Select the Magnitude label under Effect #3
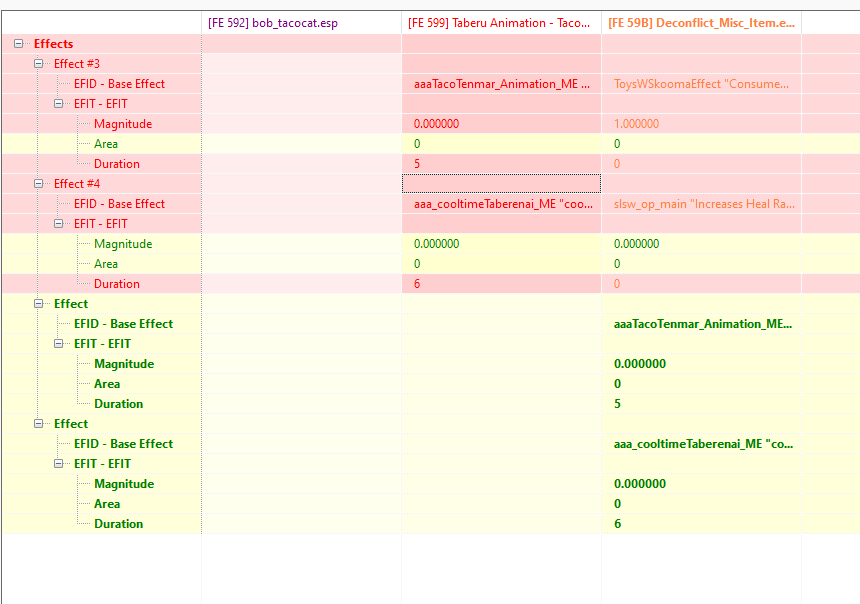 [x=123, y=124]
